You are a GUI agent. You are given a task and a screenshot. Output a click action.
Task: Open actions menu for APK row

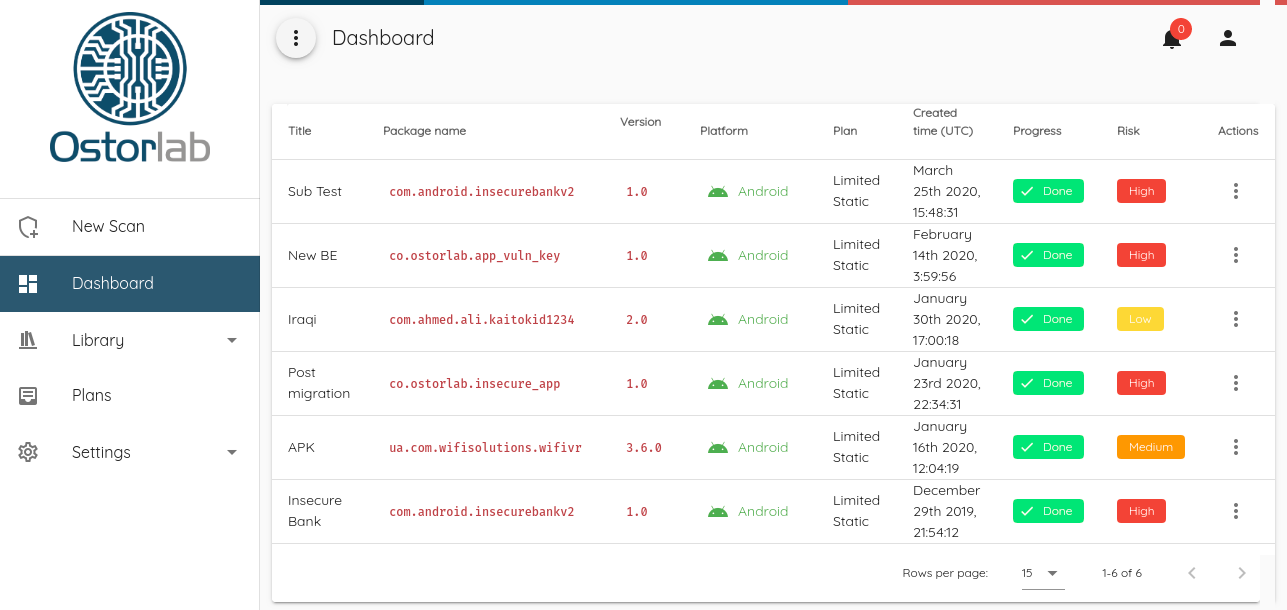(x=1236, y=447)
